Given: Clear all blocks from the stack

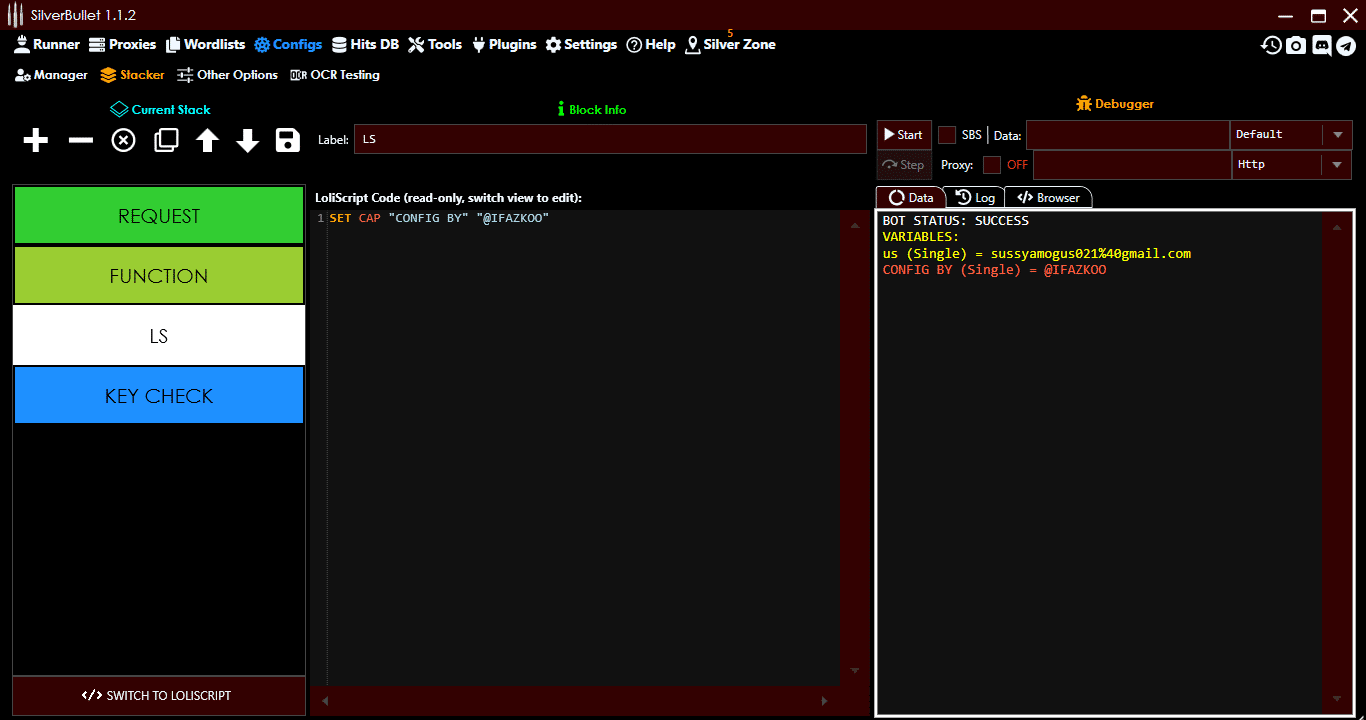Looking at the screenshot, I should 122,140.
